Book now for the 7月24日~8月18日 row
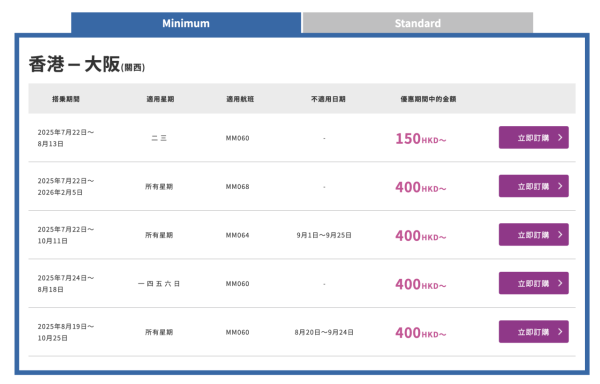600x384 pixels. coord(533,283)
